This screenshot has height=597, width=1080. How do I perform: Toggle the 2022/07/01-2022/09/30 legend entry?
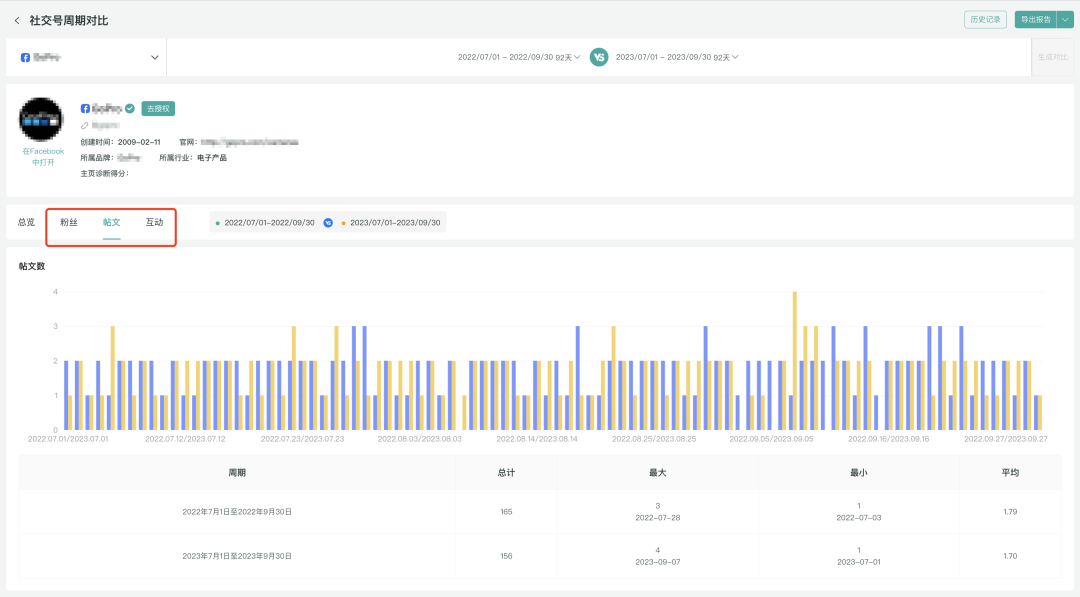(x=265, y=222)
